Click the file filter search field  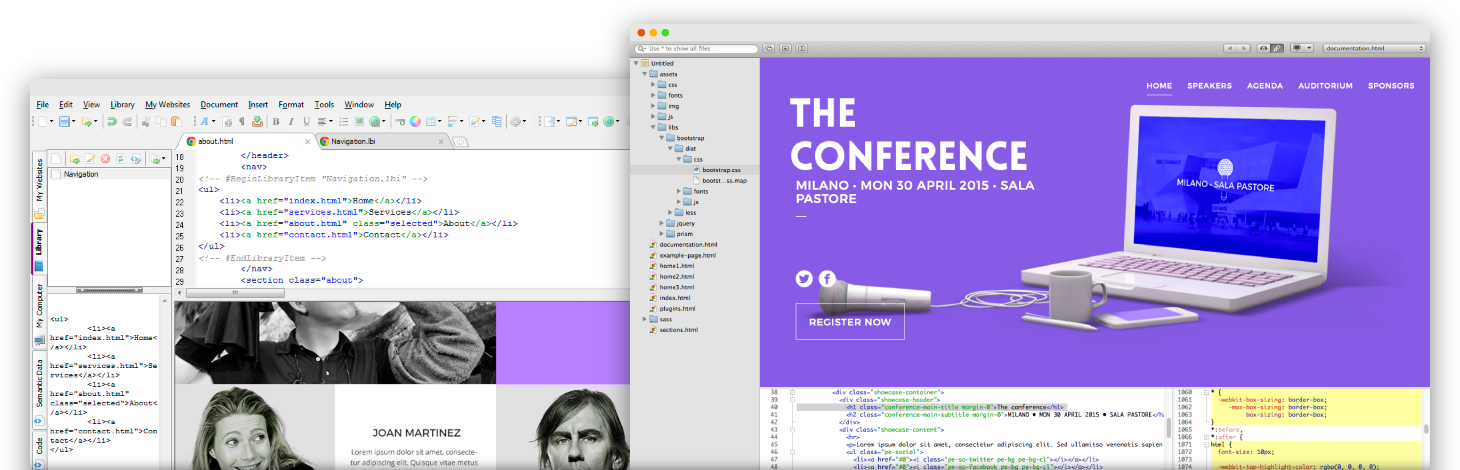point(697,48)
